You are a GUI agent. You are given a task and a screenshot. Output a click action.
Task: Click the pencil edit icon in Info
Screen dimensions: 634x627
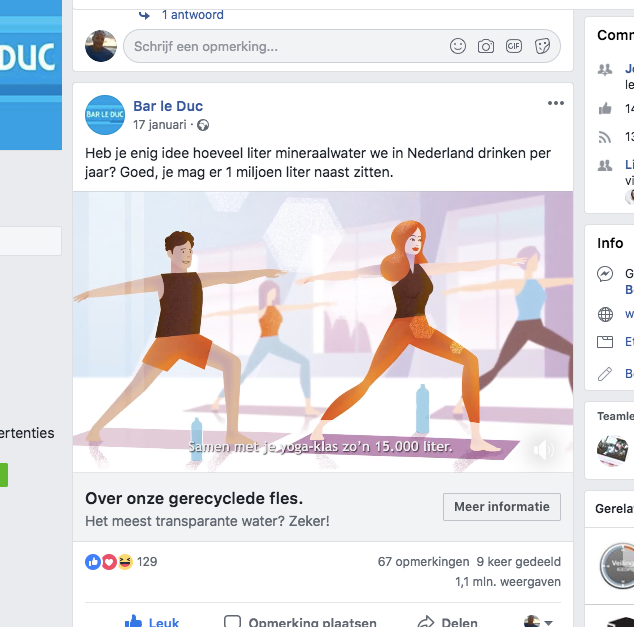605,374
